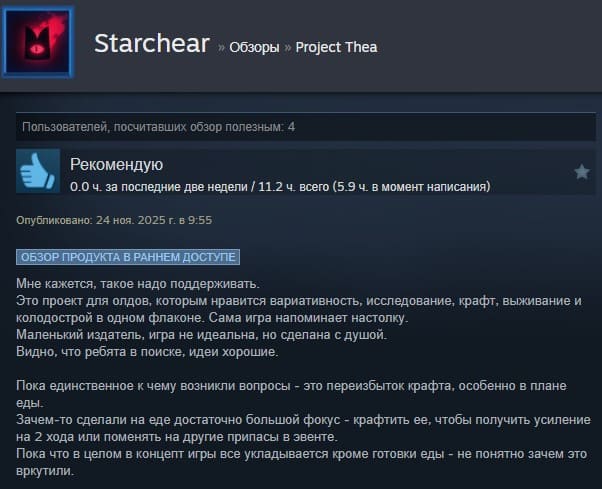Screen dimensions: 602x489
Task: Click the helpful users count bar
Action: click(x=306, y=127)
